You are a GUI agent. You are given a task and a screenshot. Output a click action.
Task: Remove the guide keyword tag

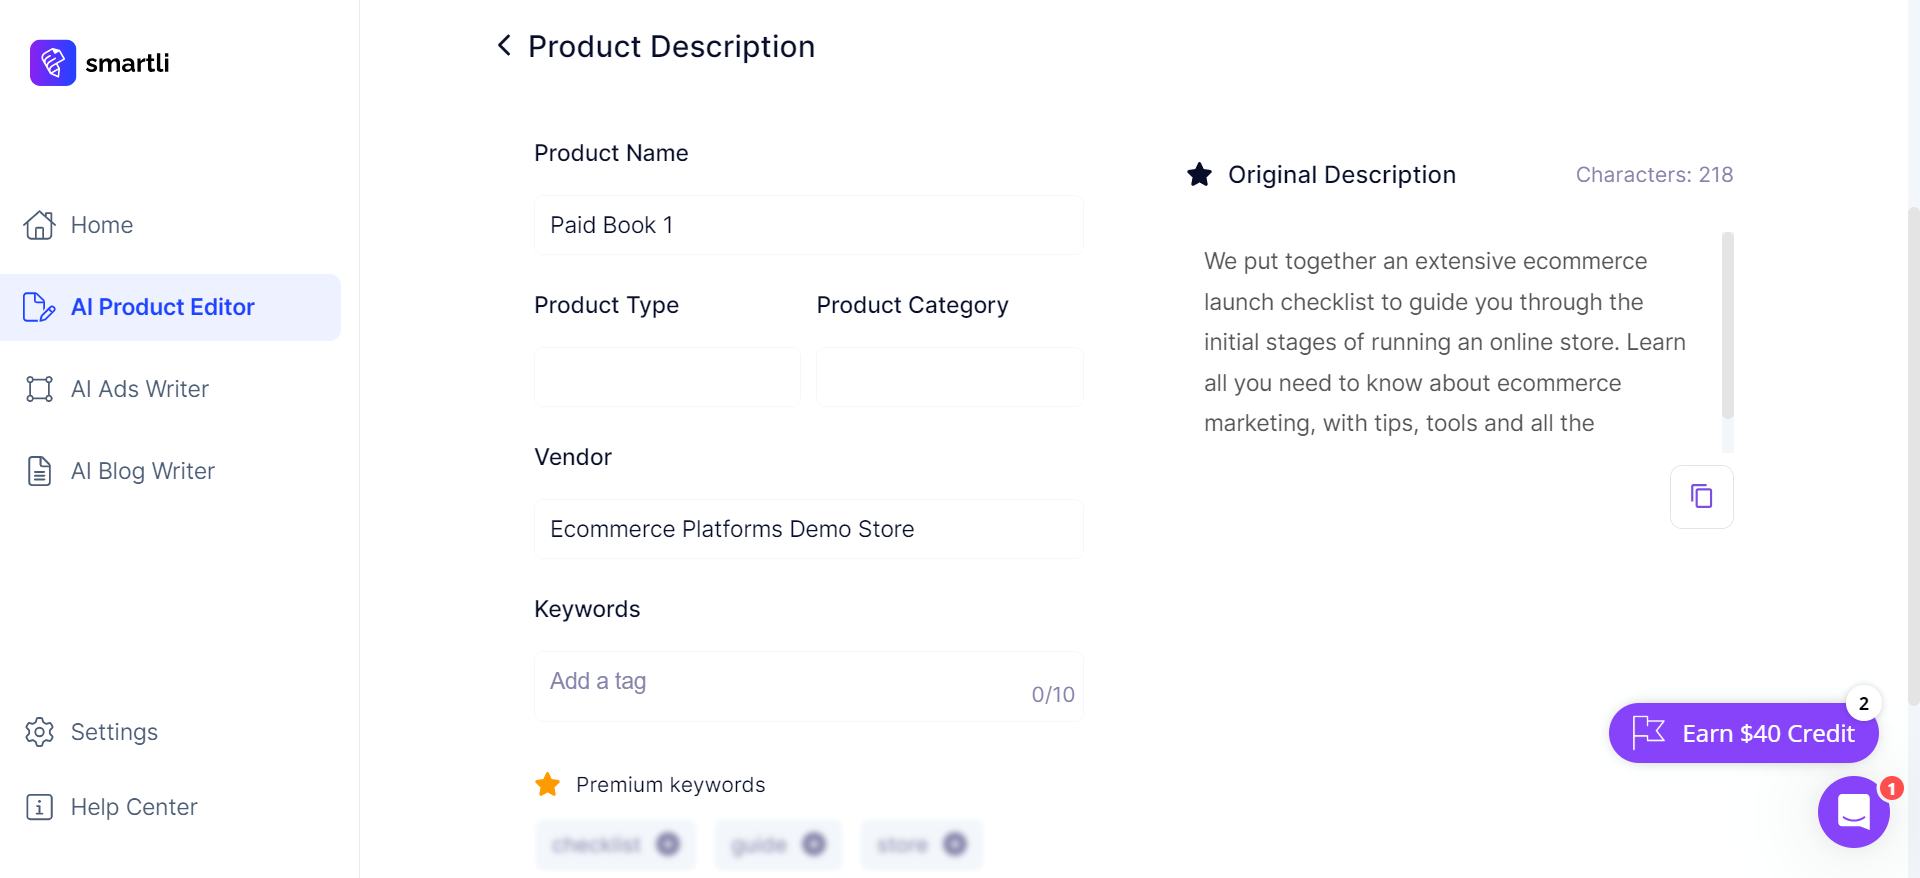(x=812, y=844)
